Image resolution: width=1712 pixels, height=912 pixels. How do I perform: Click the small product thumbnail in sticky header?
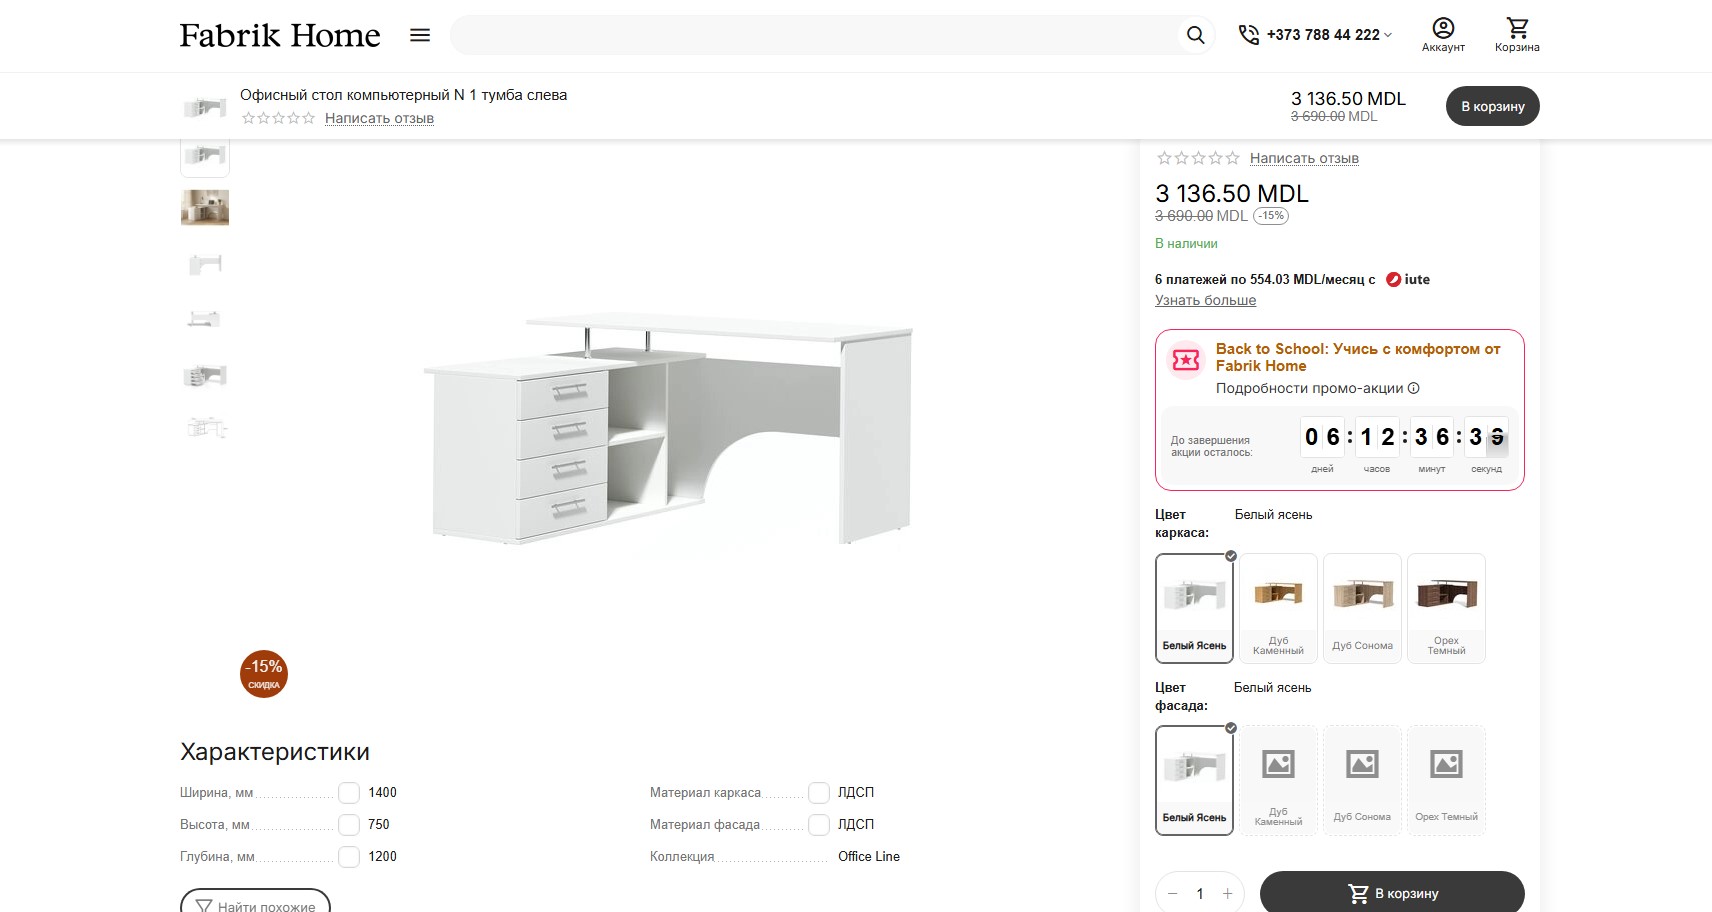tap(205, 106)
